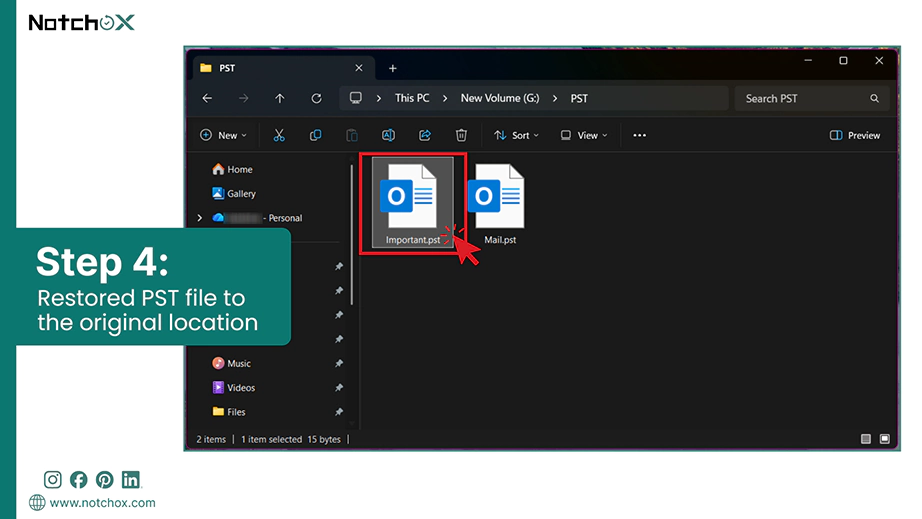Click the Share icon in toolbar
The height and width of the screenshot is (519, 922).
425,135
